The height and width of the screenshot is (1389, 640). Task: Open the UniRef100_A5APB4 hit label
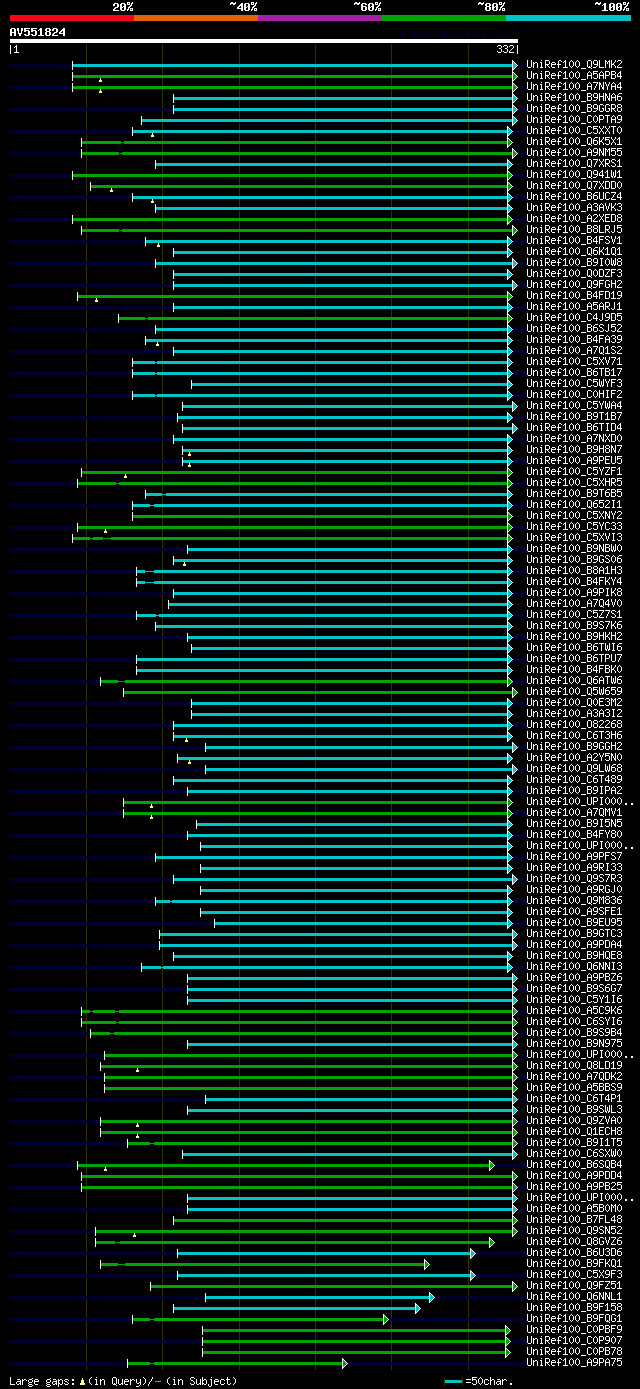coord(574,75)
